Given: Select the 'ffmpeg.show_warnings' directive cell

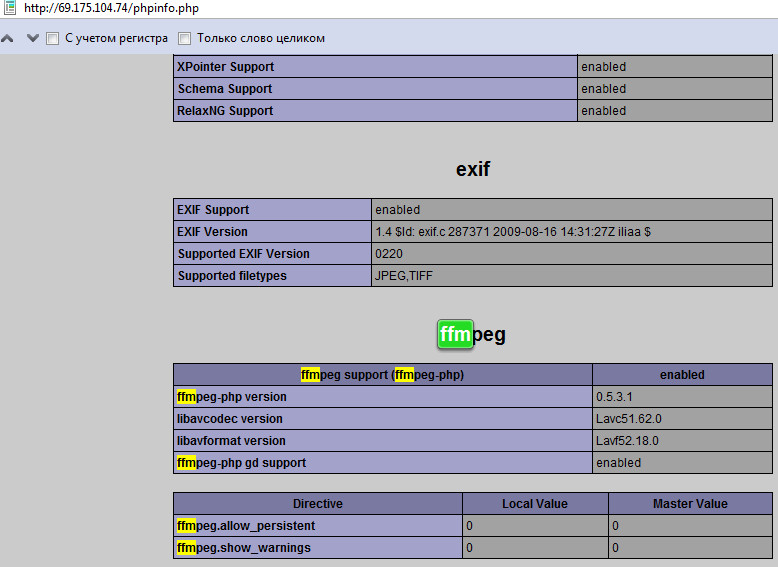Looking at the screenshot, I should (244, 548).
